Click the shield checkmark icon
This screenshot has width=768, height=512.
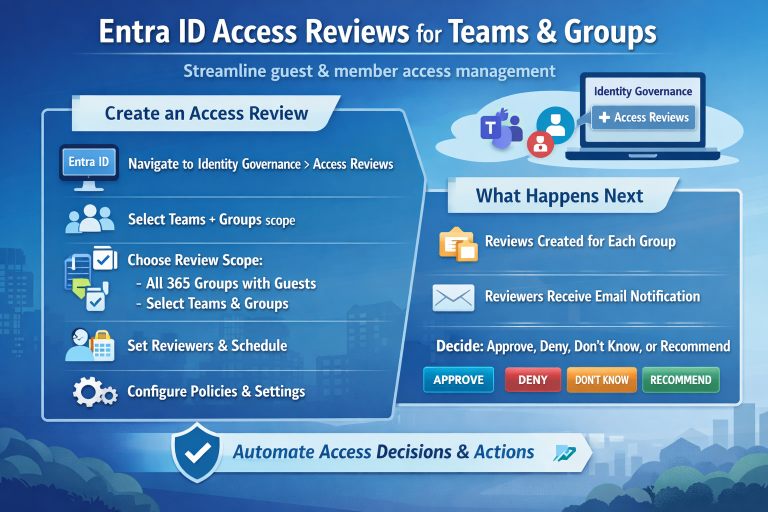tap(197, 452)
